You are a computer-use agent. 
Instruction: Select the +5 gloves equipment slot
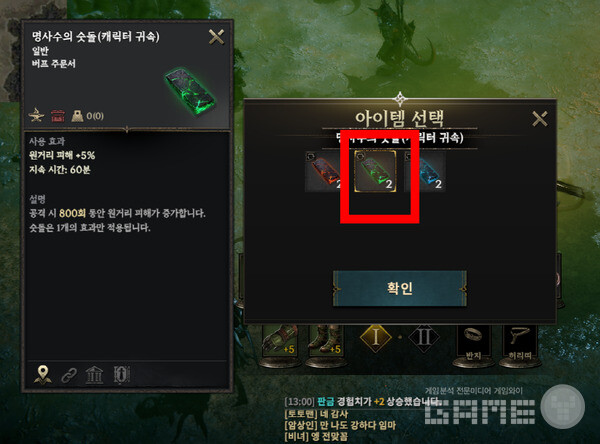pyautogui.click(x=280, y=341)
